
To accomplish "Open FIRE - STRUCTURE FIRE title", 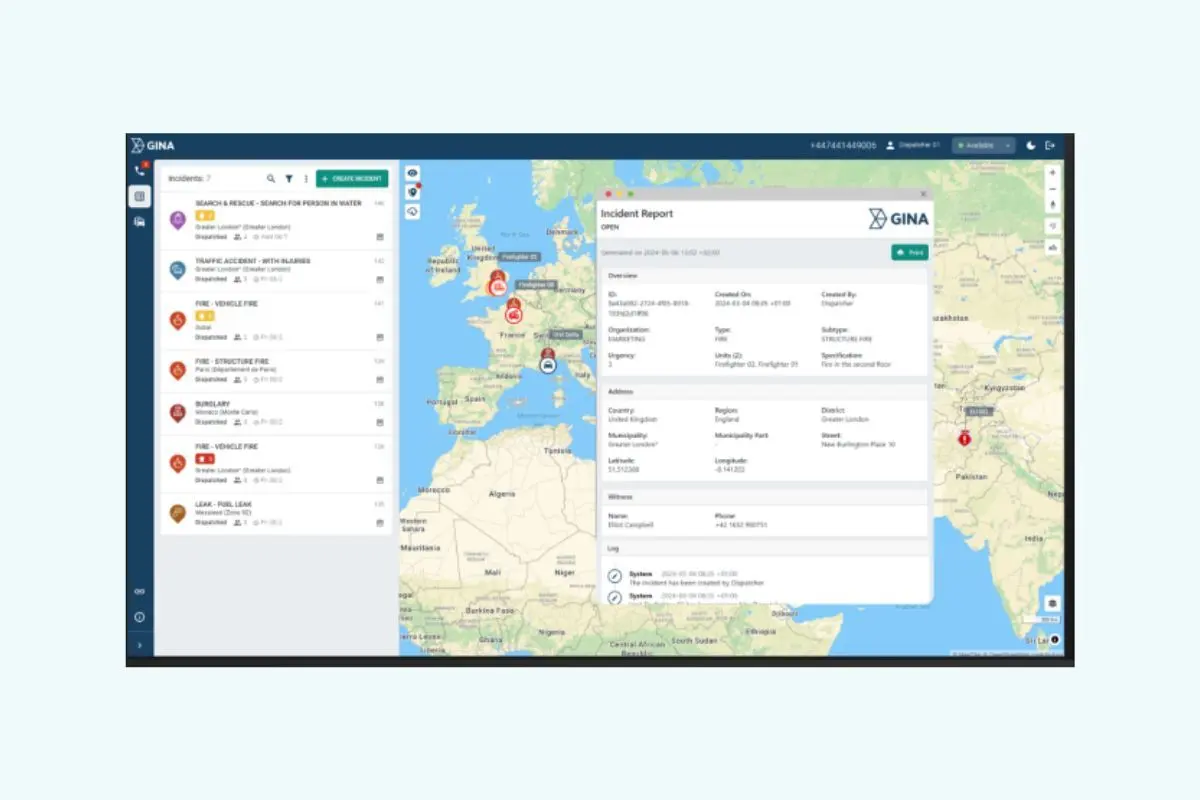I will [232, 361].
